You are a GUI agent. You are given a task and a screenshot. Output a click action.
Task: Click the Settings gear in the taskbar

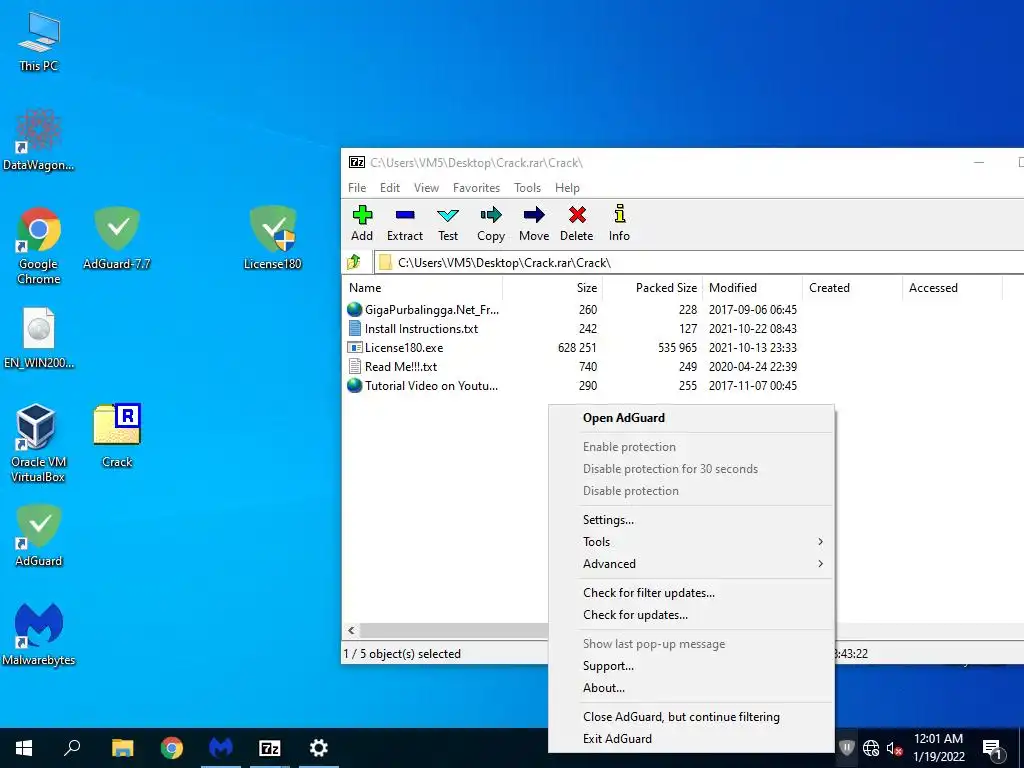click(x=319, y=748)
